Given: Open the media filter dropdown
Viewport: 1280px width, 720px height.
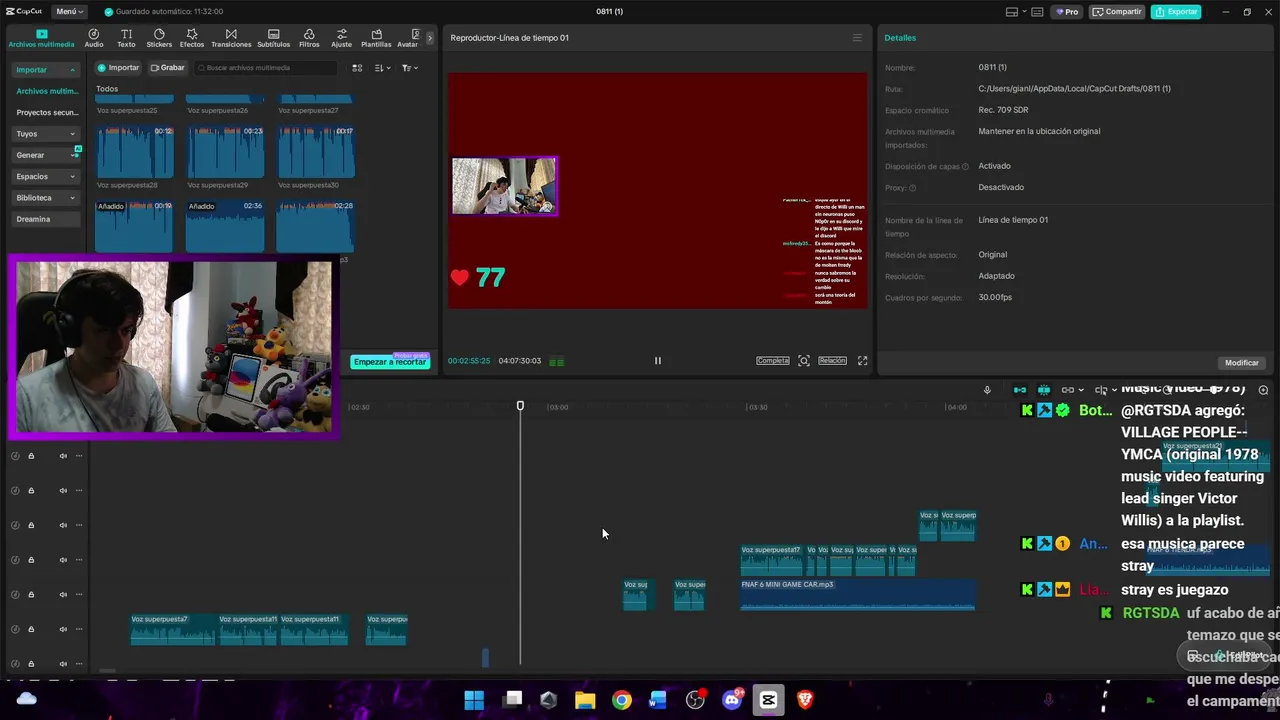Looking at the screenshot, I should 410,68.
